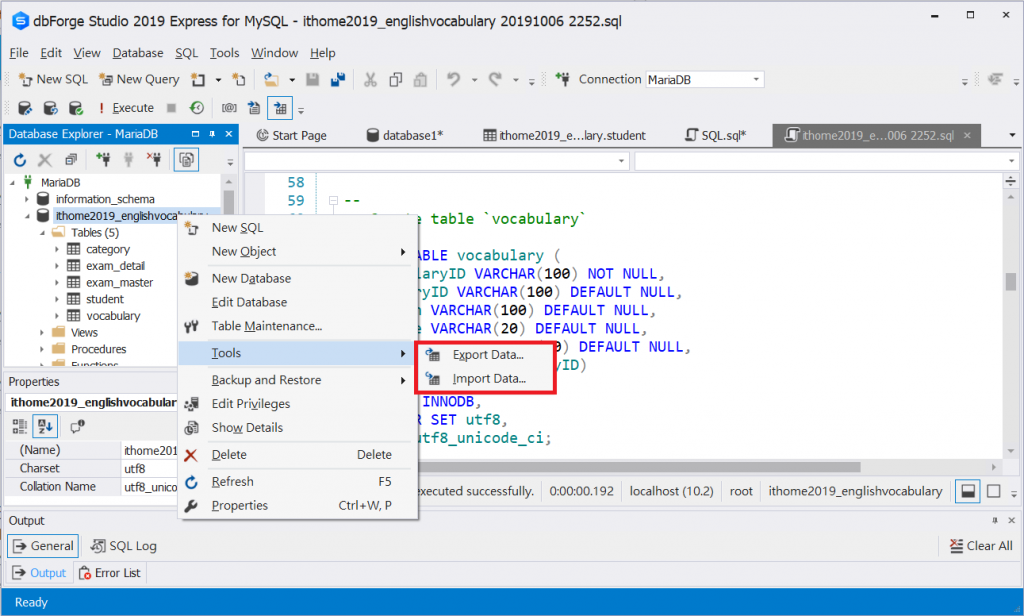
Task: Click the Add new file icon
Action: click(x=239, y=80)
